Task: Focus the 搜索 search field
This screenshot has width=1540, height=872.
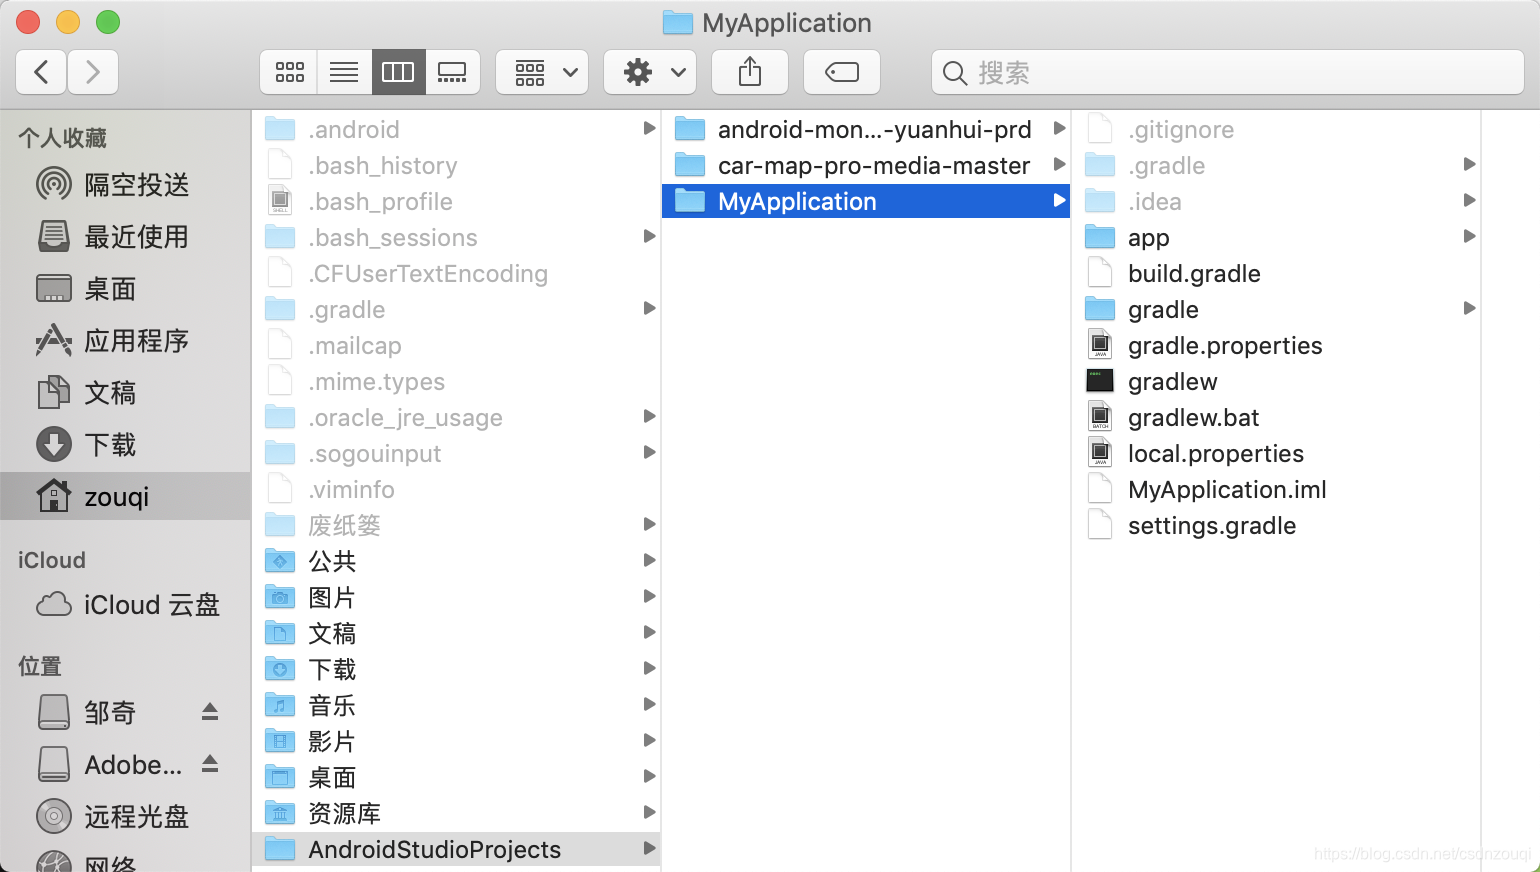Action: (x=1228, y=72)
